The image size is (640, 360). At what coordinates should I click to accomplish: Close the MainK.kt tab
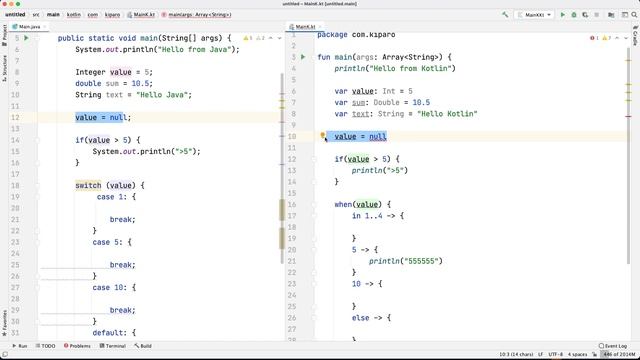click(x=320, y=27)
